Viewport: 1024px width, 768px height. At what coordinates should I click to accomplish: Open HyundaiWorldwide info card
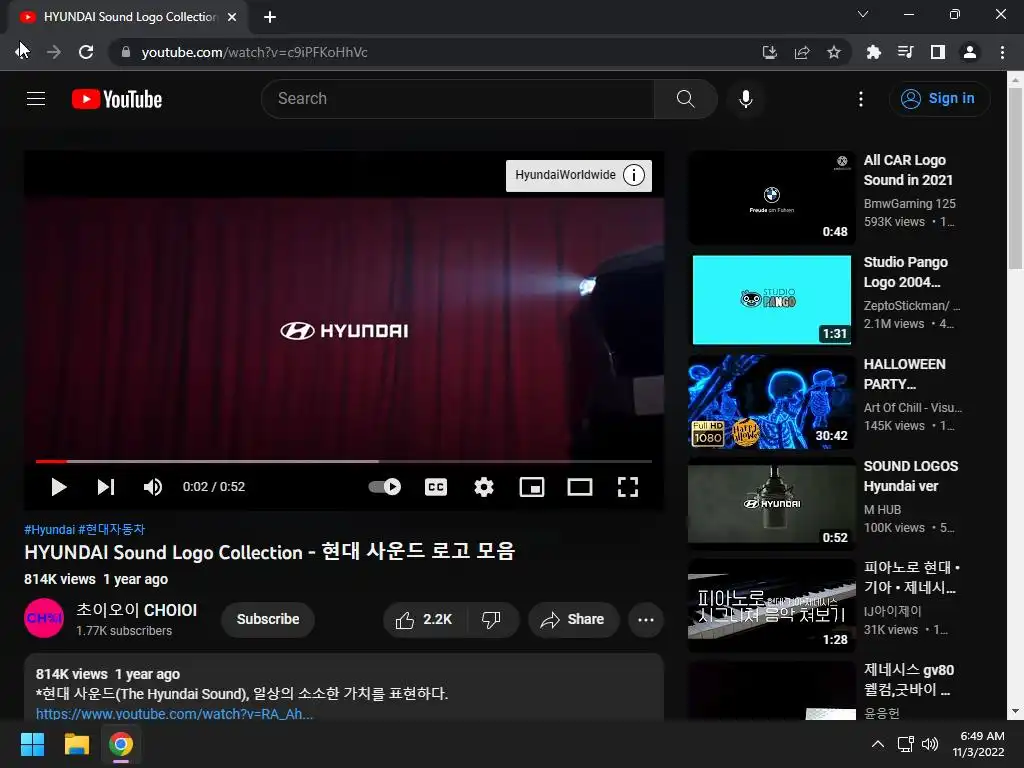click(579, 175)
